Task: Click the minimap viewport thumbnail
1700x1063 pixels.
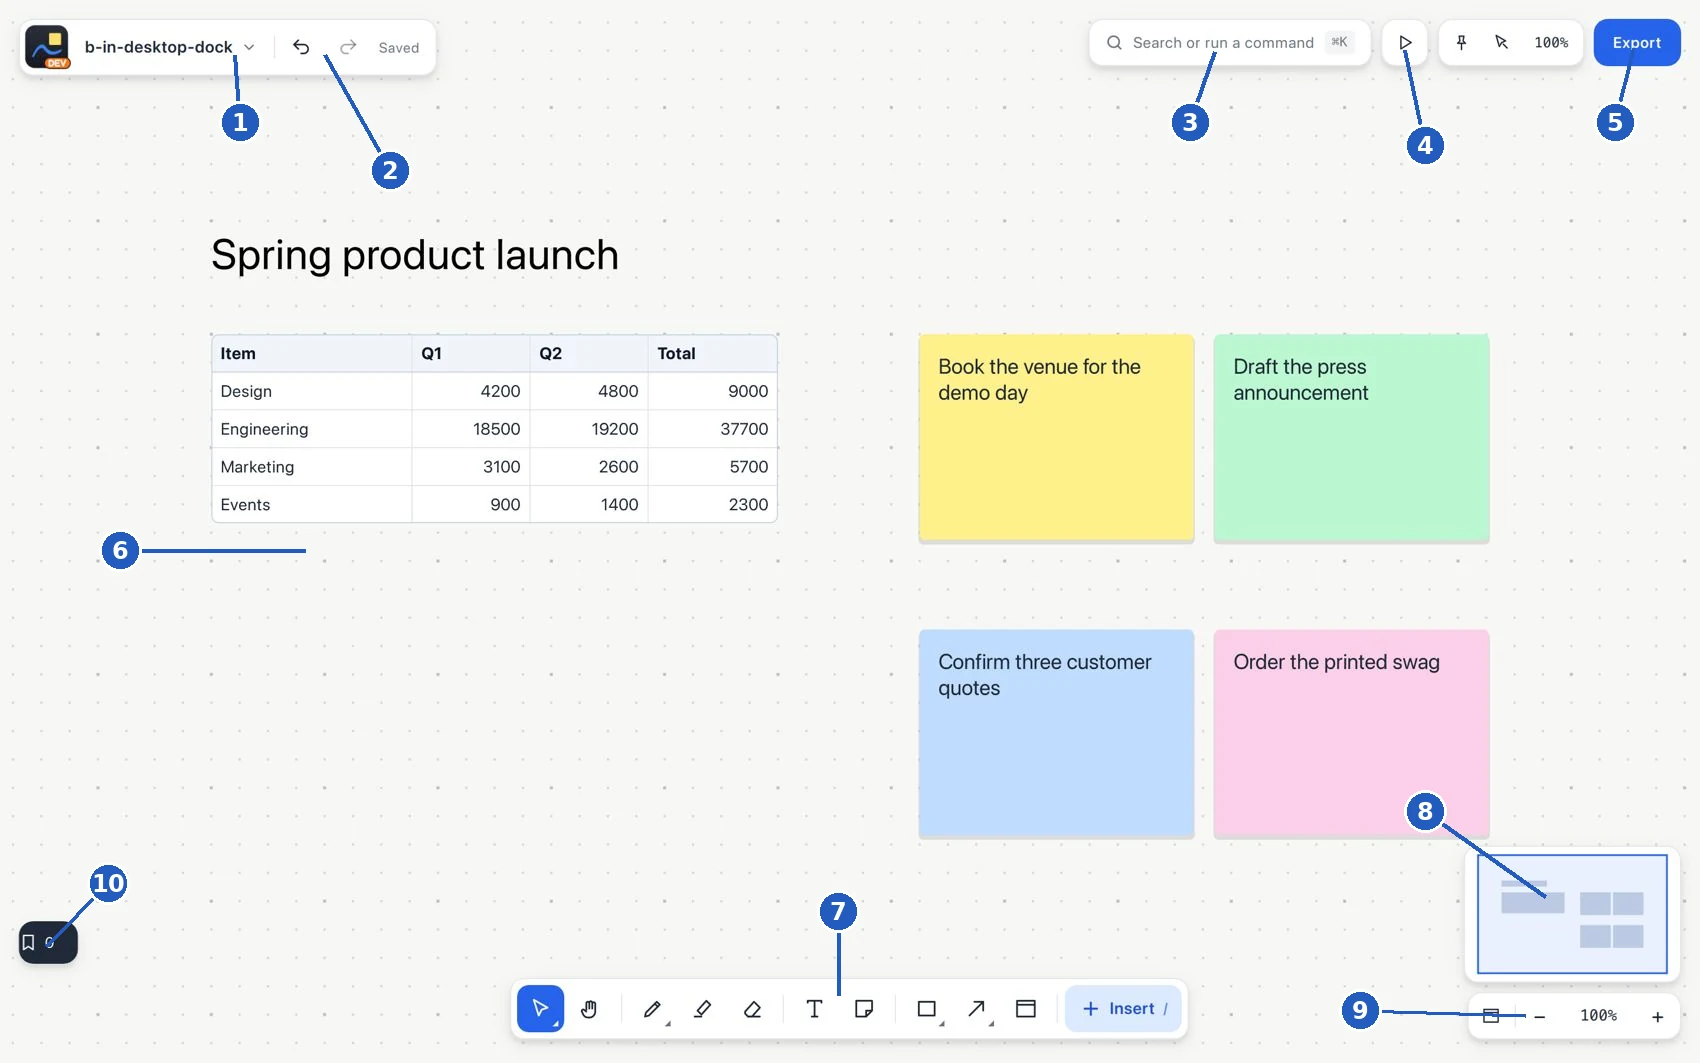Action: coord(1572,913)
